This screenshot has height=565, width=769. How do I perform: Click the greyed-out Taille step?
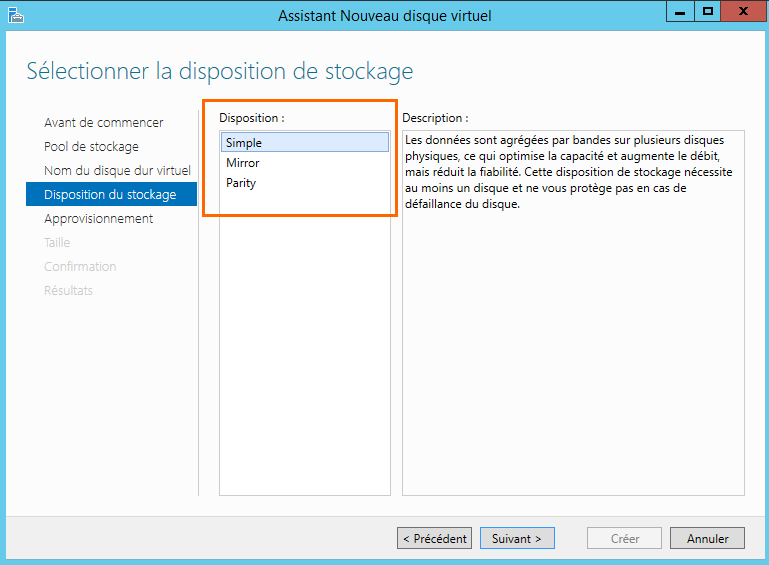tap(57, 243)
